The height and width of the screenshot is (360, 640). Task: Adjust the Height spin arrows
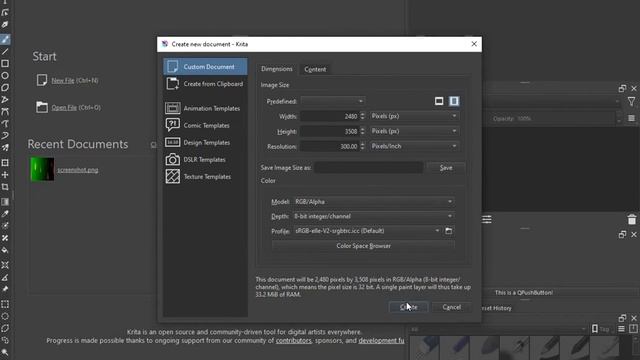click(362, 131)
